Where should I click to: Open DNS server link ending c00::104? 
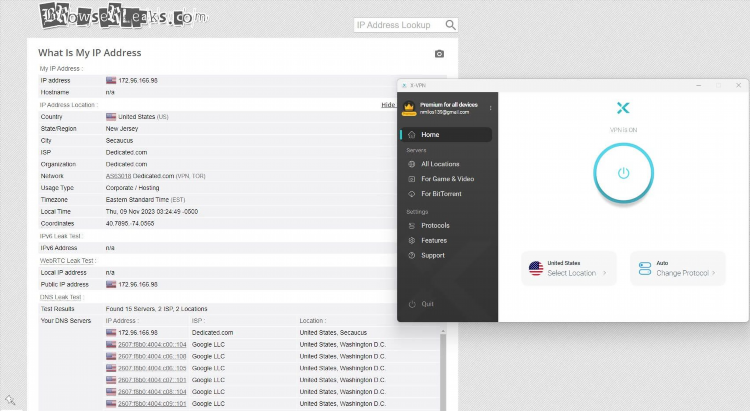point(152,344)
